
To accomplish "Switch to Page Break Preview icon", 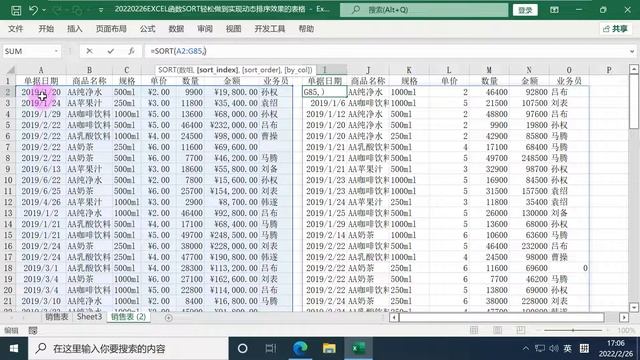I will pos(520,330).
